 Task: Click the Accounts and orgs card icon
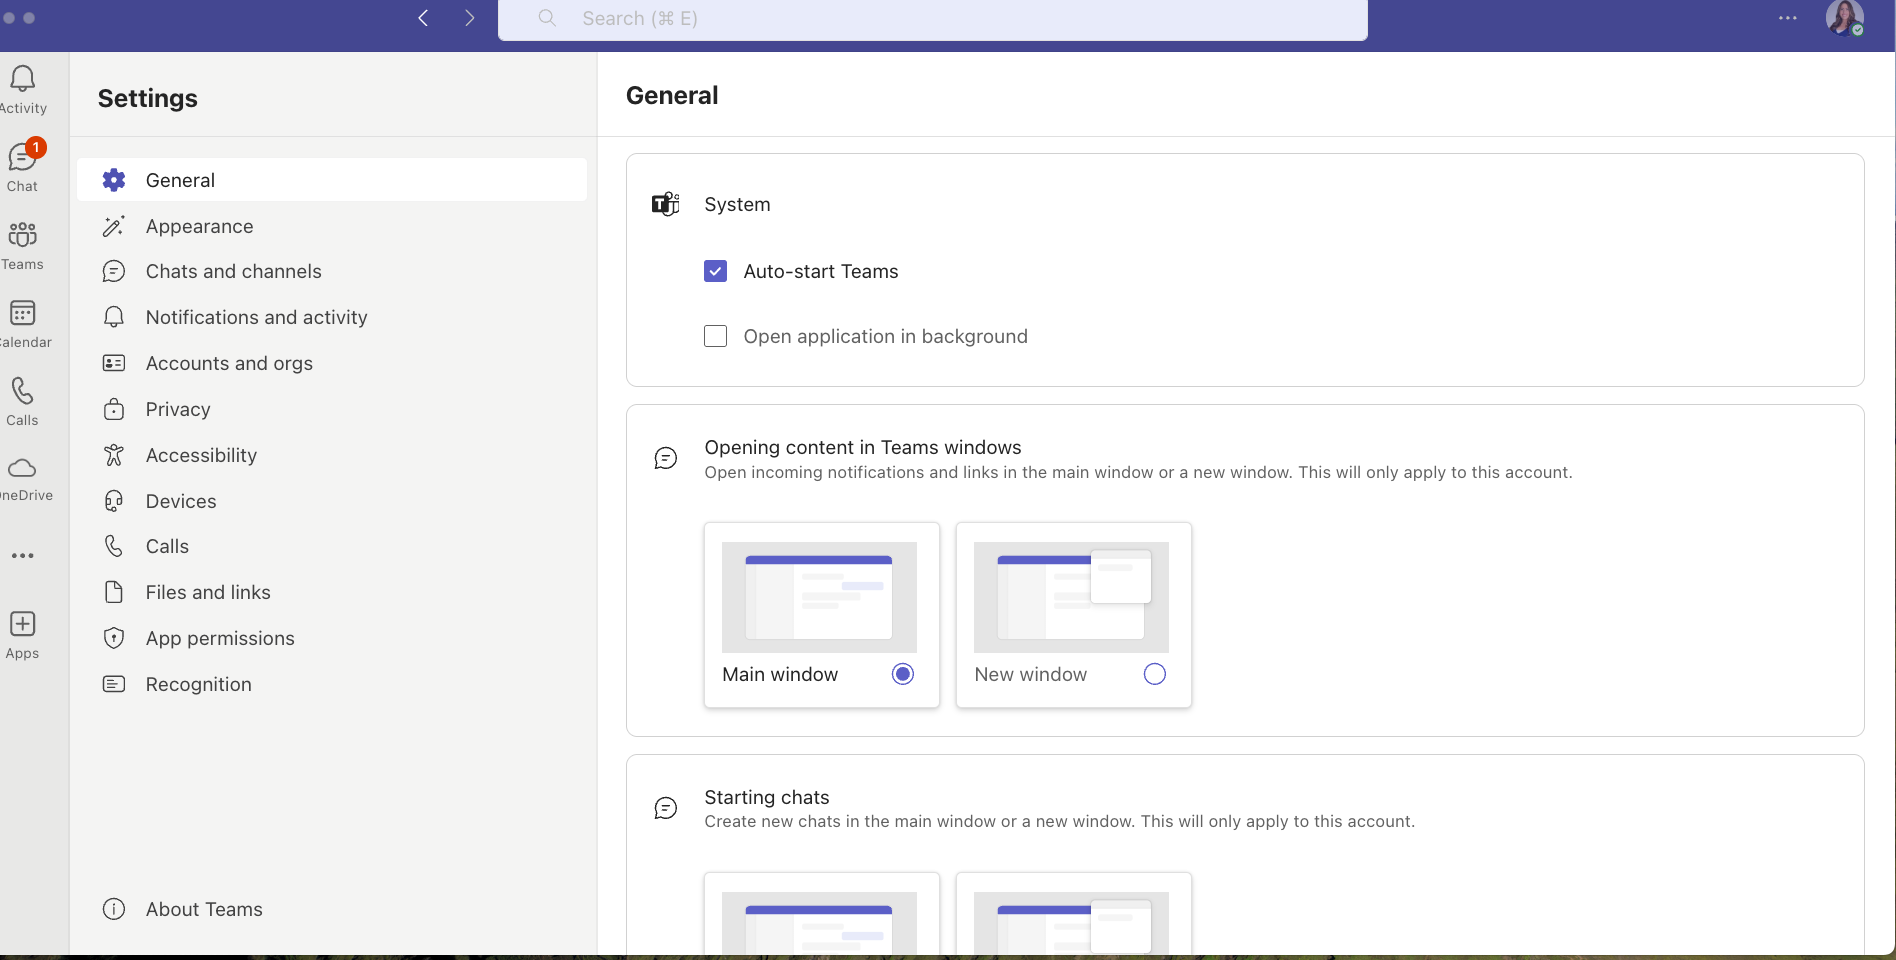click(x=114, y=363)
